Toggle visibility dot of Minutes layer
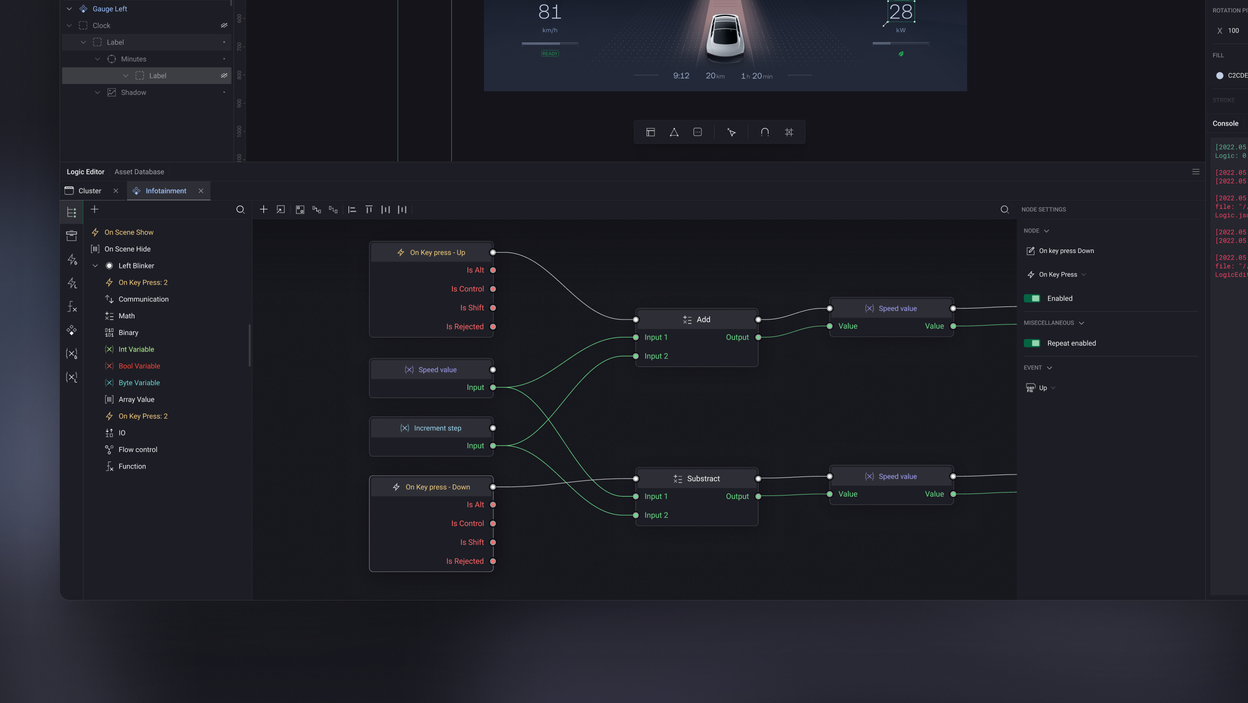Viewport: 1248px width, 703px height. pos(224,59)
